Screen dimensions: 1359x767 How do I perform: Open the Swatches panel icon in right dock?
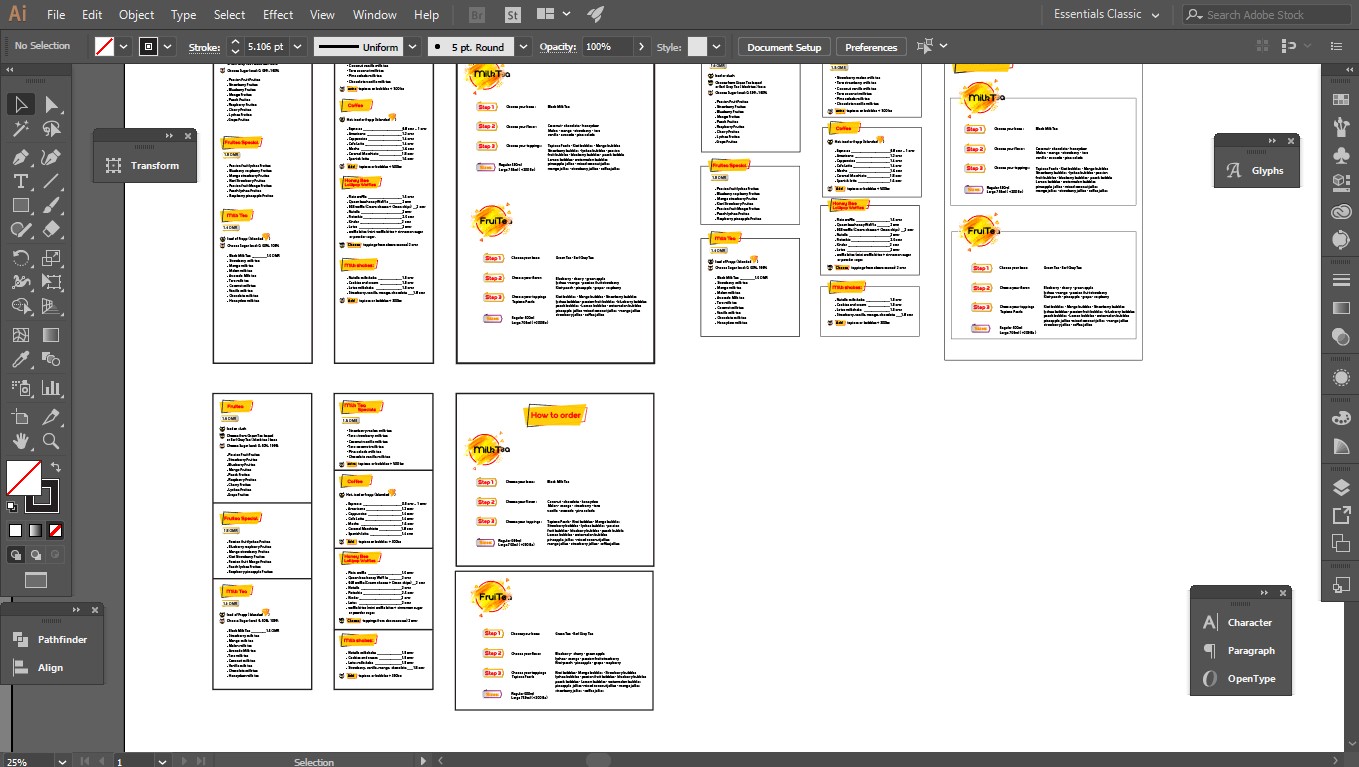pyautogui.click(x=1341, y=99)
